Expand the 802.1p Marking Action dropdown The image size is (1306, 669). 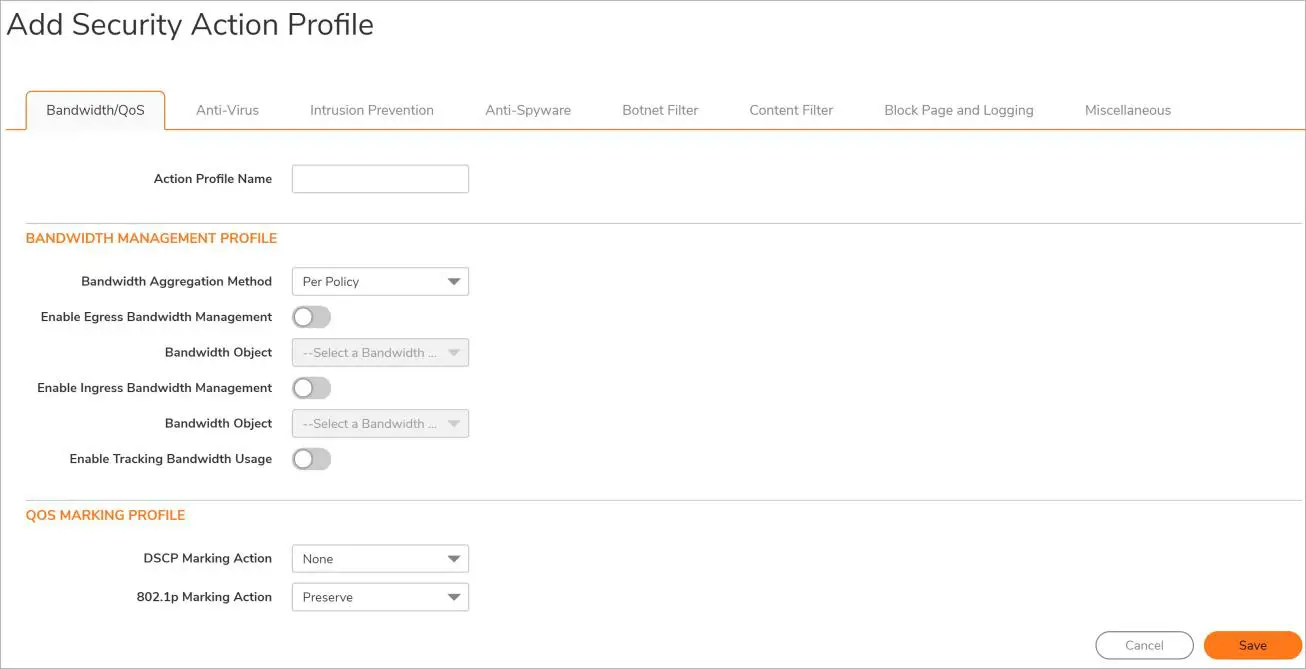point(380,597)
